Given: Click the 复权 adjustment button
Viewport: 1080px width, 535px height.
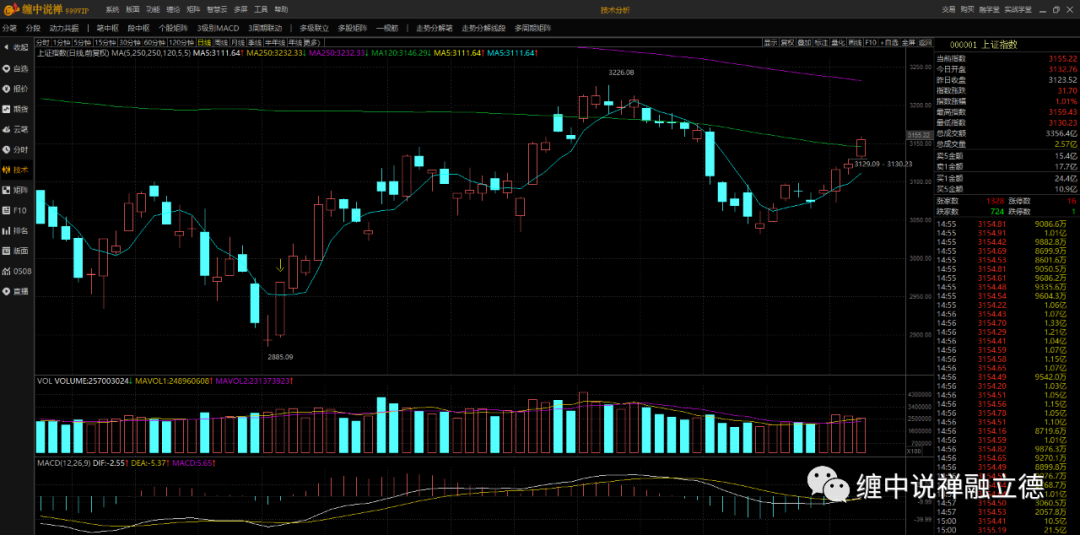Looking at the screenshot, I should 787,43.
